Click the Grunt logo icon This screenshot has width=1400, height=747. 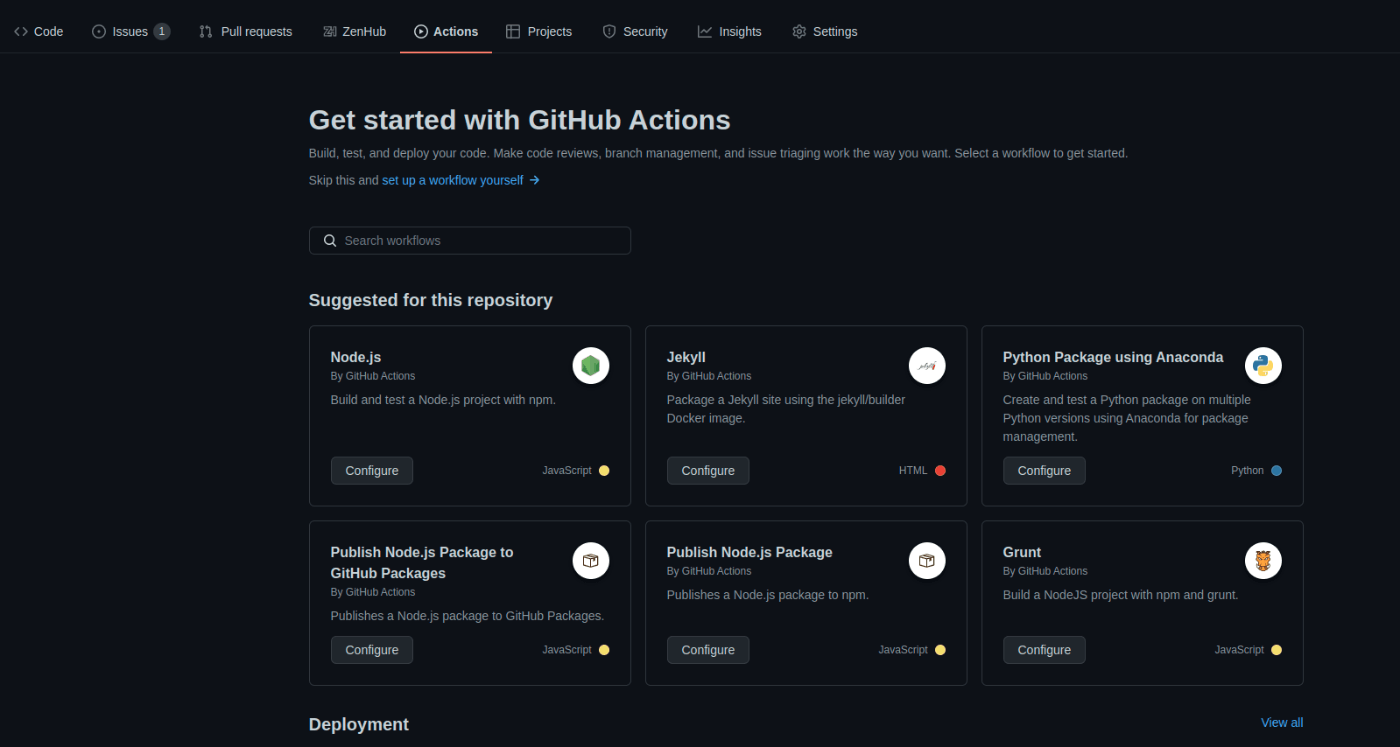coord(1263,561)
